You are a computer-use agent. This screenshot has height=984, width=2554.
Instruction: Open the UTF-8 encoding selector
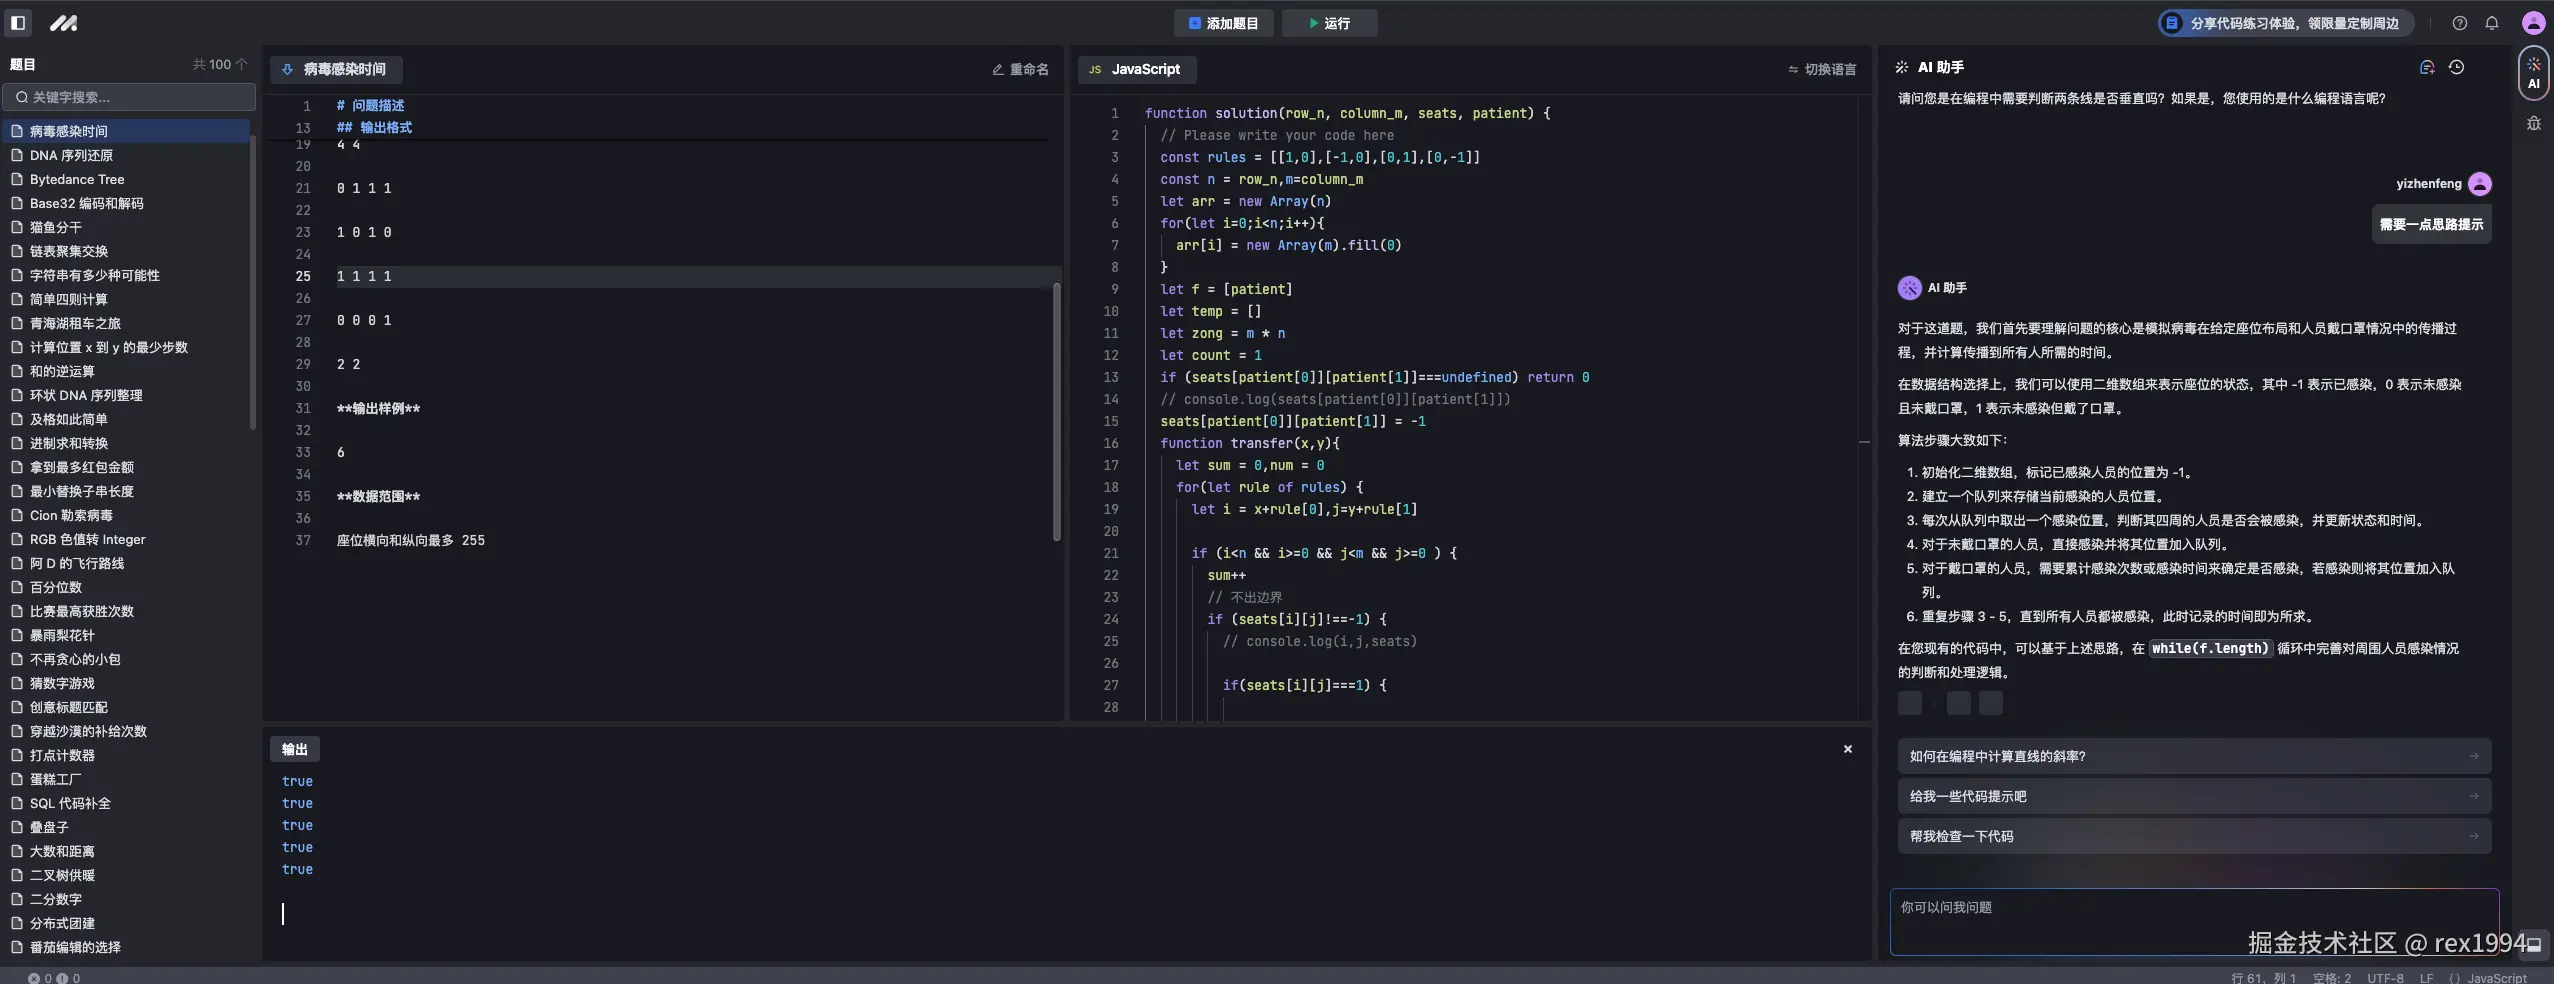point(2385,978)
